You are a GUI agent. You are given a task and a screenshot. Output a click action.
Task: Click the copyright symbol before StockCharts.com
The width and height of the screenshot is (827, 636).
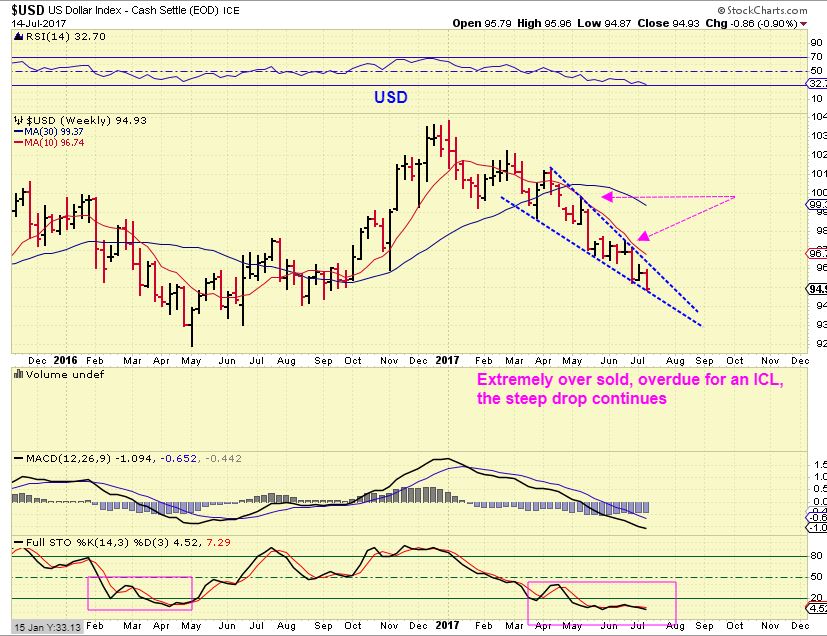point(721,10)
